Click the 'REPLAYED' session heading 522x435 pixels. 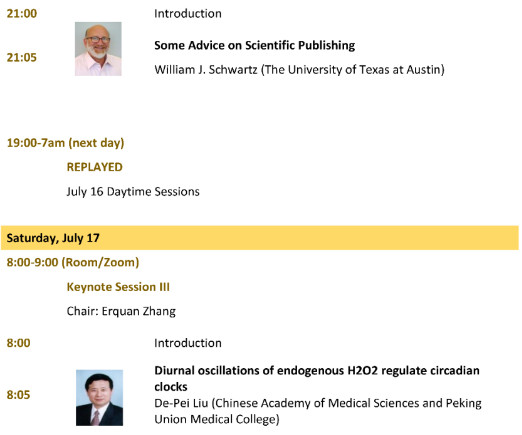(x=95, y=167)
